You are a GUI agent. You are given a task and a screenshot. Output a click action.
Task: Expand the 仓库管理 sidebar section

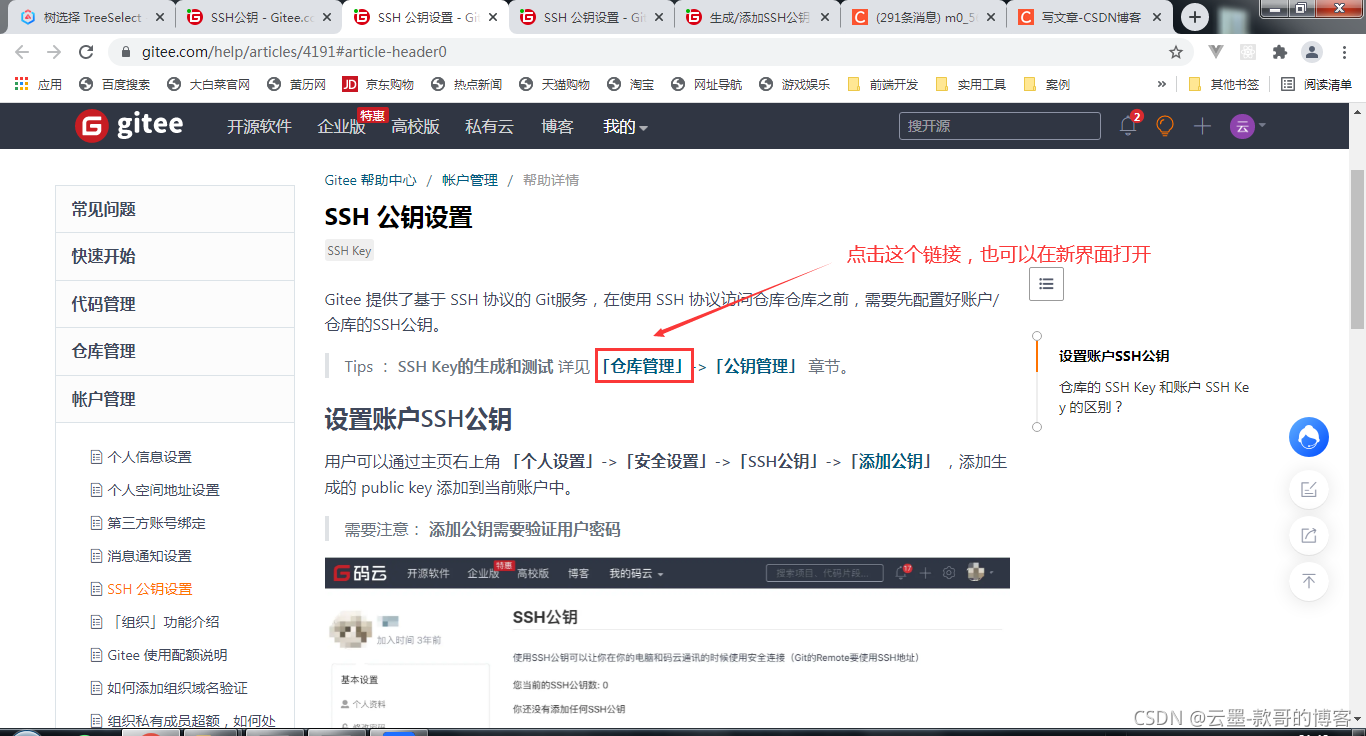coord(175,351)
